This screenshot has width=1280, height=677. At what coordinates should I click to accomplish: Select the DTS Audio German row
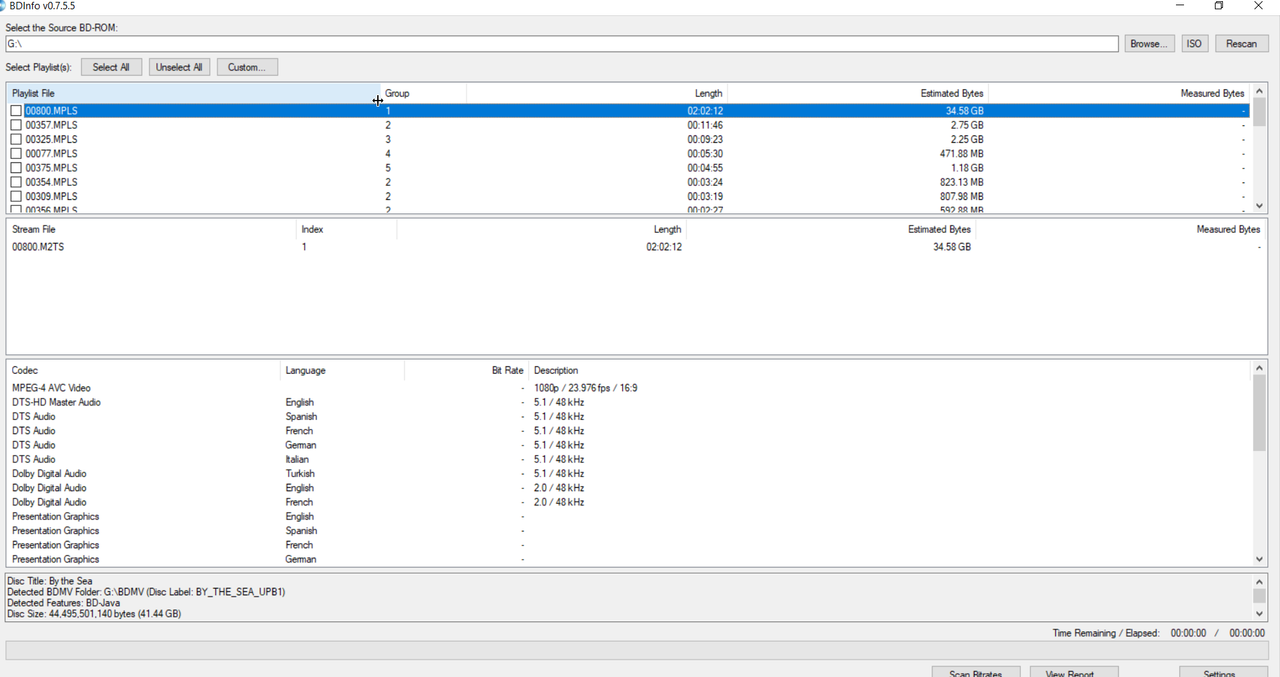tap(629, 445)
